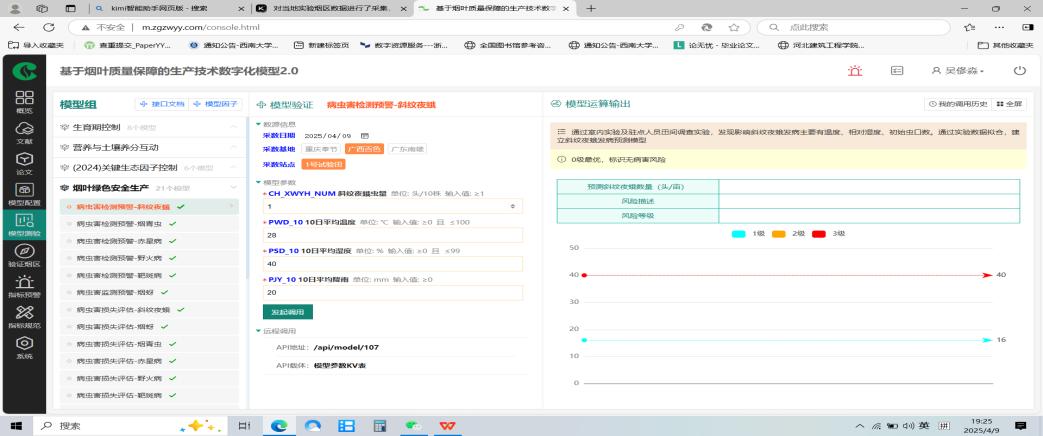Viewport: 1043px width, 436px height.
Task: Open Windows Start menu
Action: click(x=16, y=425)
